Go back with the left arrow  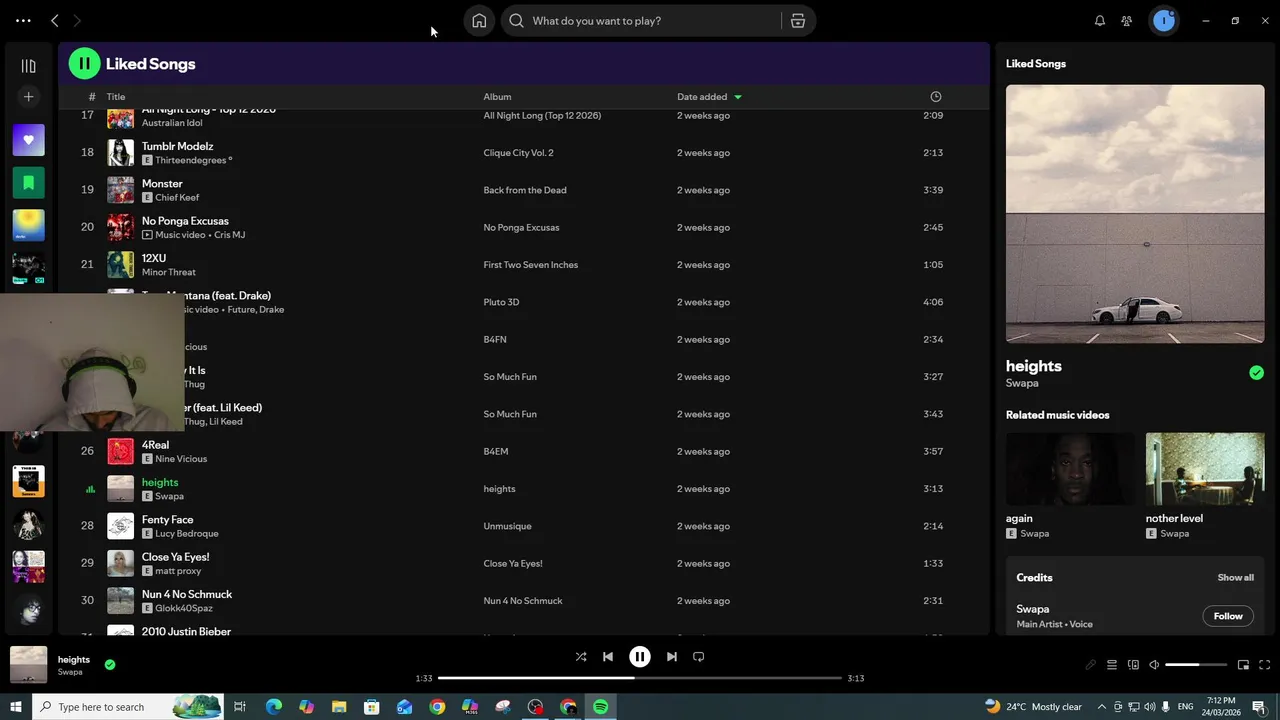(x=55, y=21)
